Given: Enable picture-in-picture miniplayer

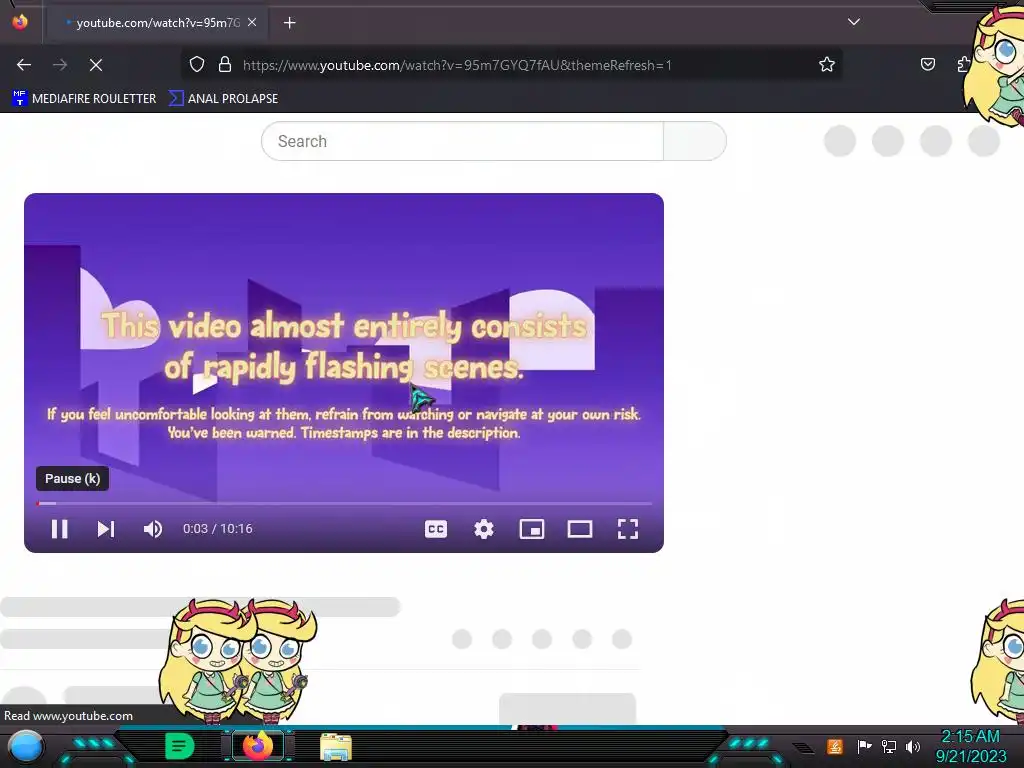Looking at the screenshot, I should pos(532,529).
